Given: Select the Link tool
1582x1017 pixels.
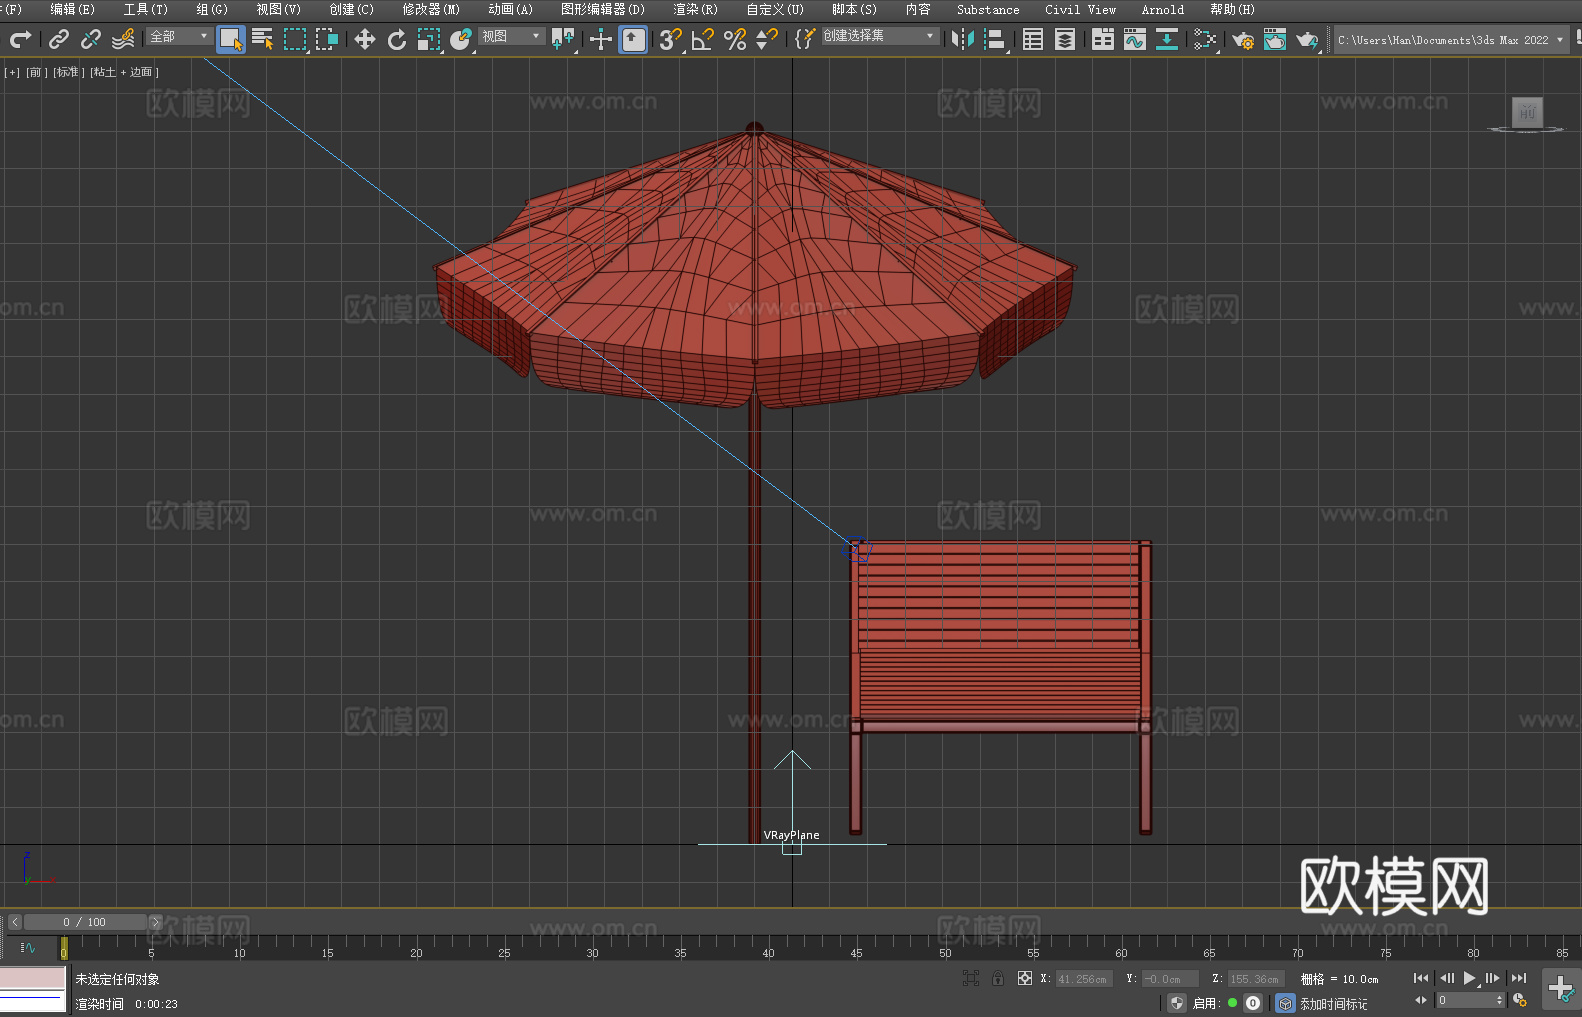Looking at the screenshot, I should pos(59,39).
